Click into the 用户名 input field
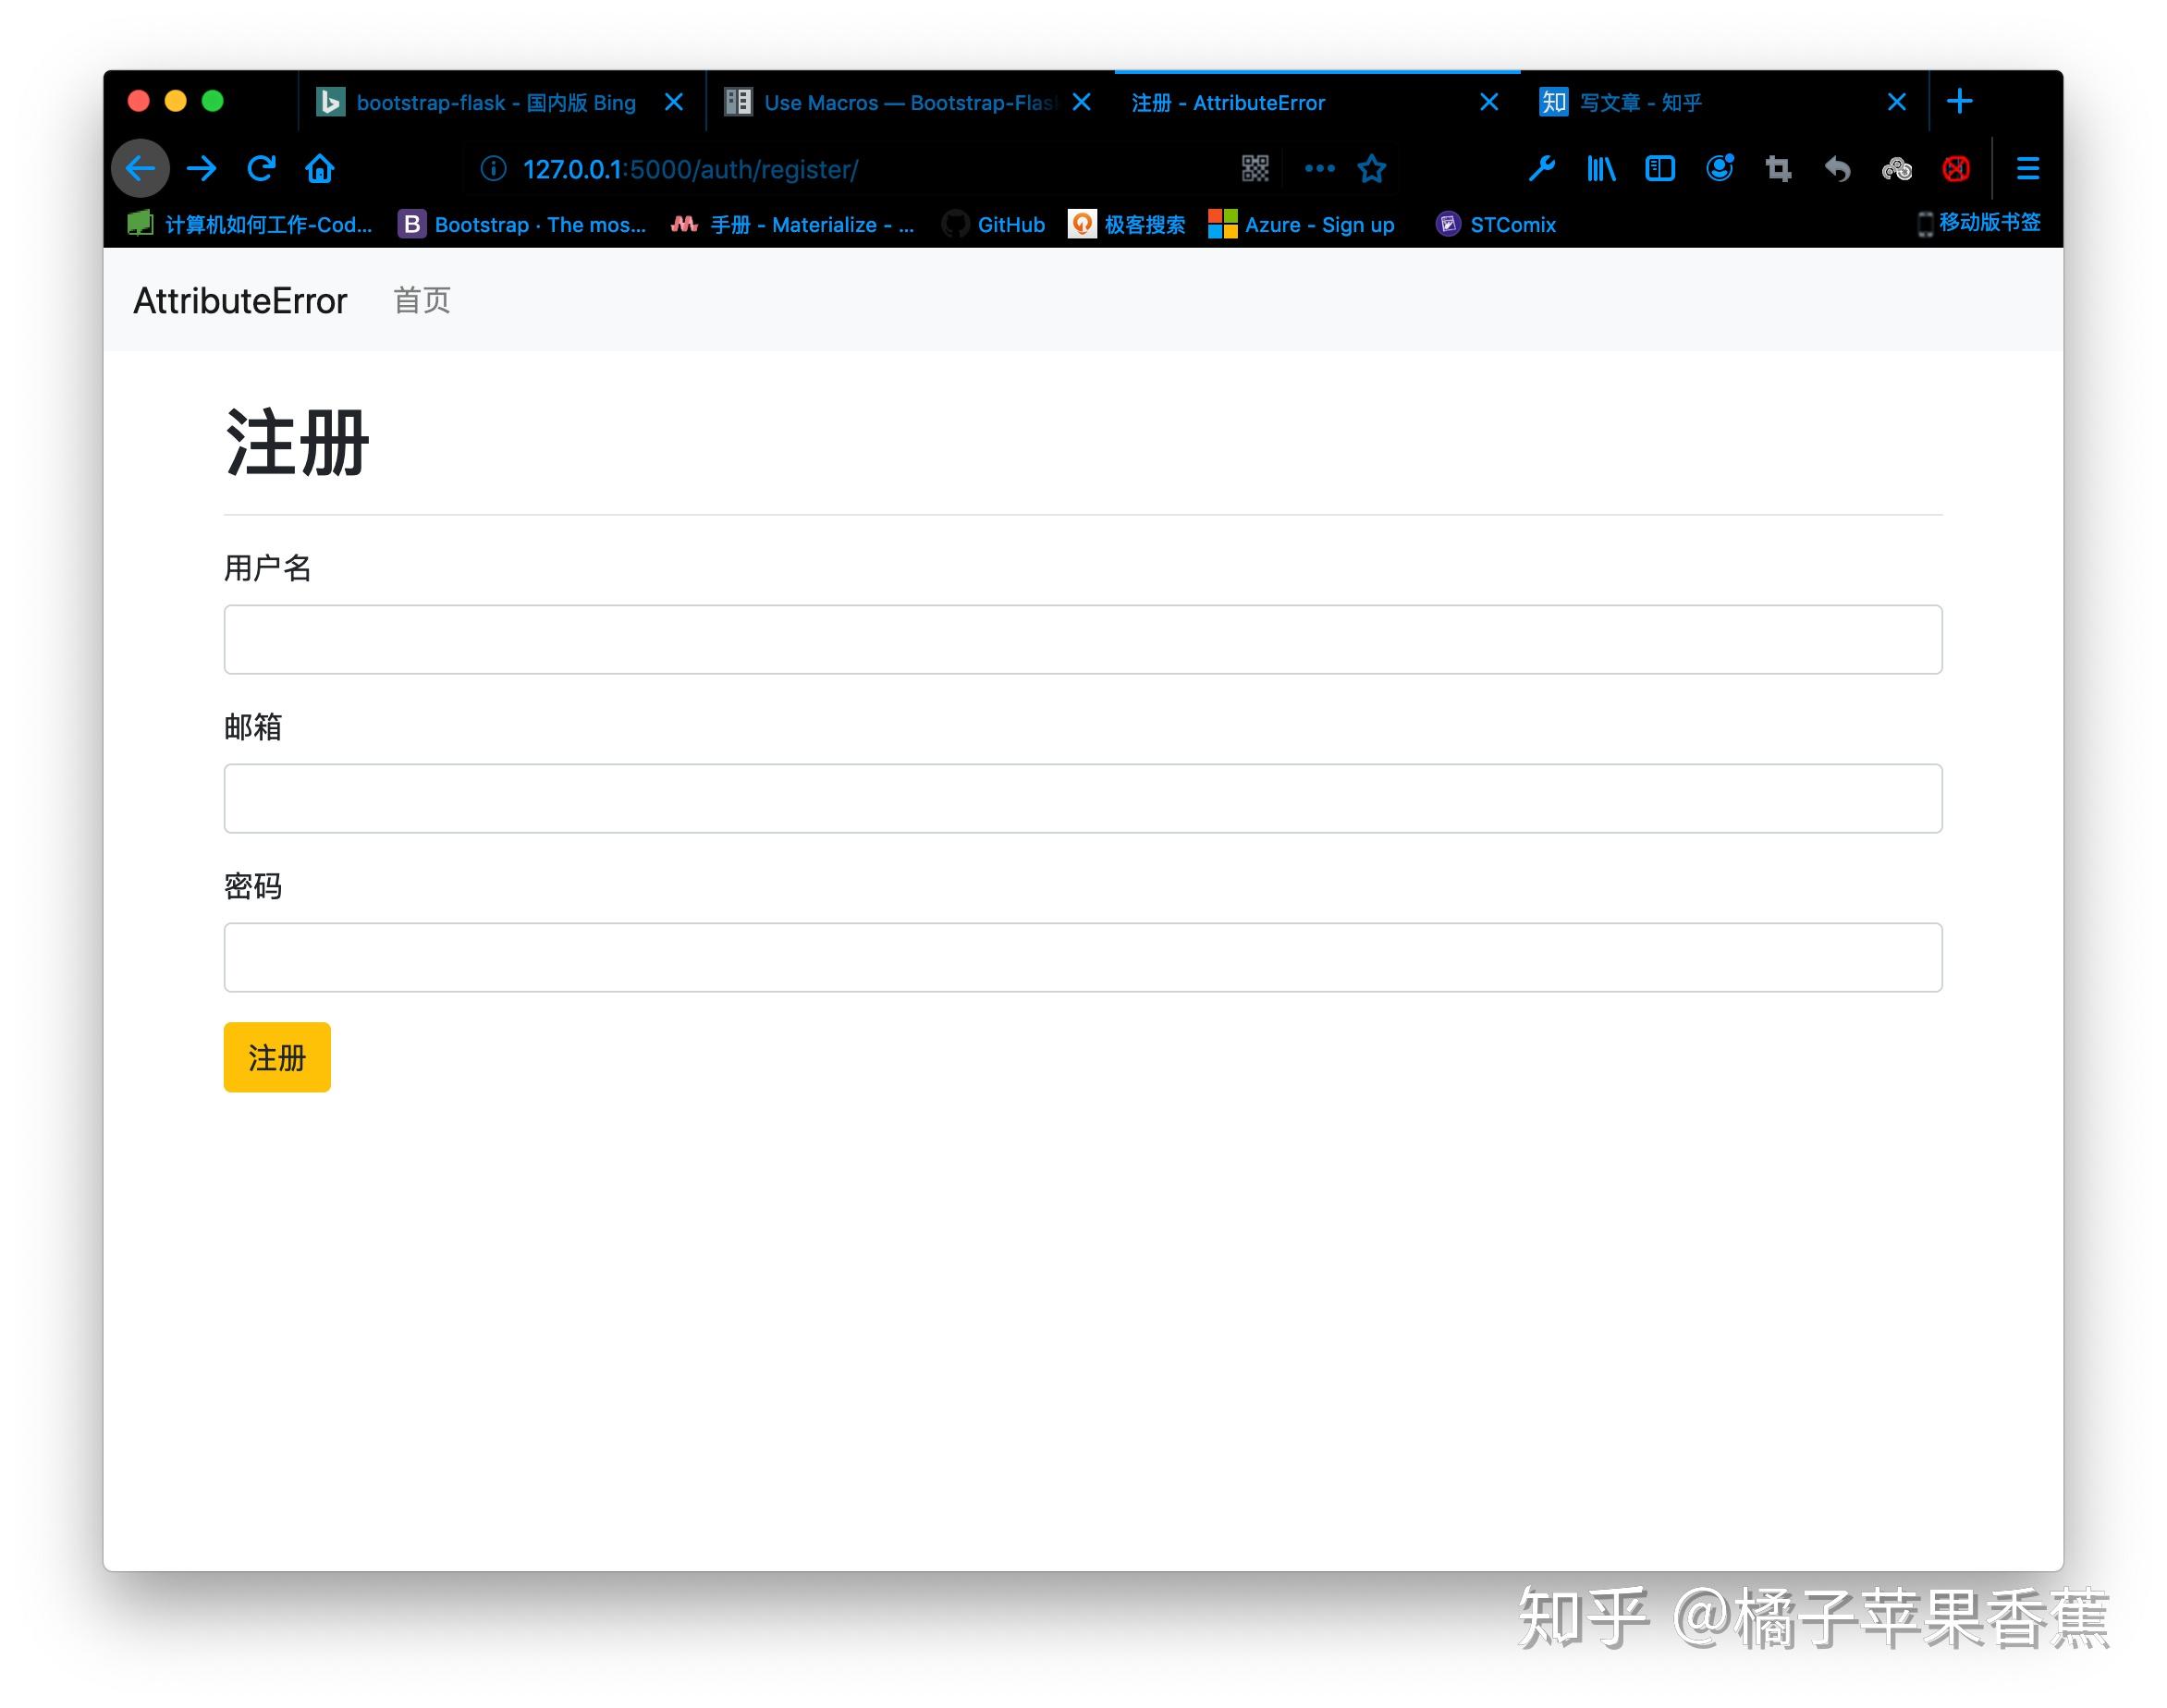 click(1082, 640)
